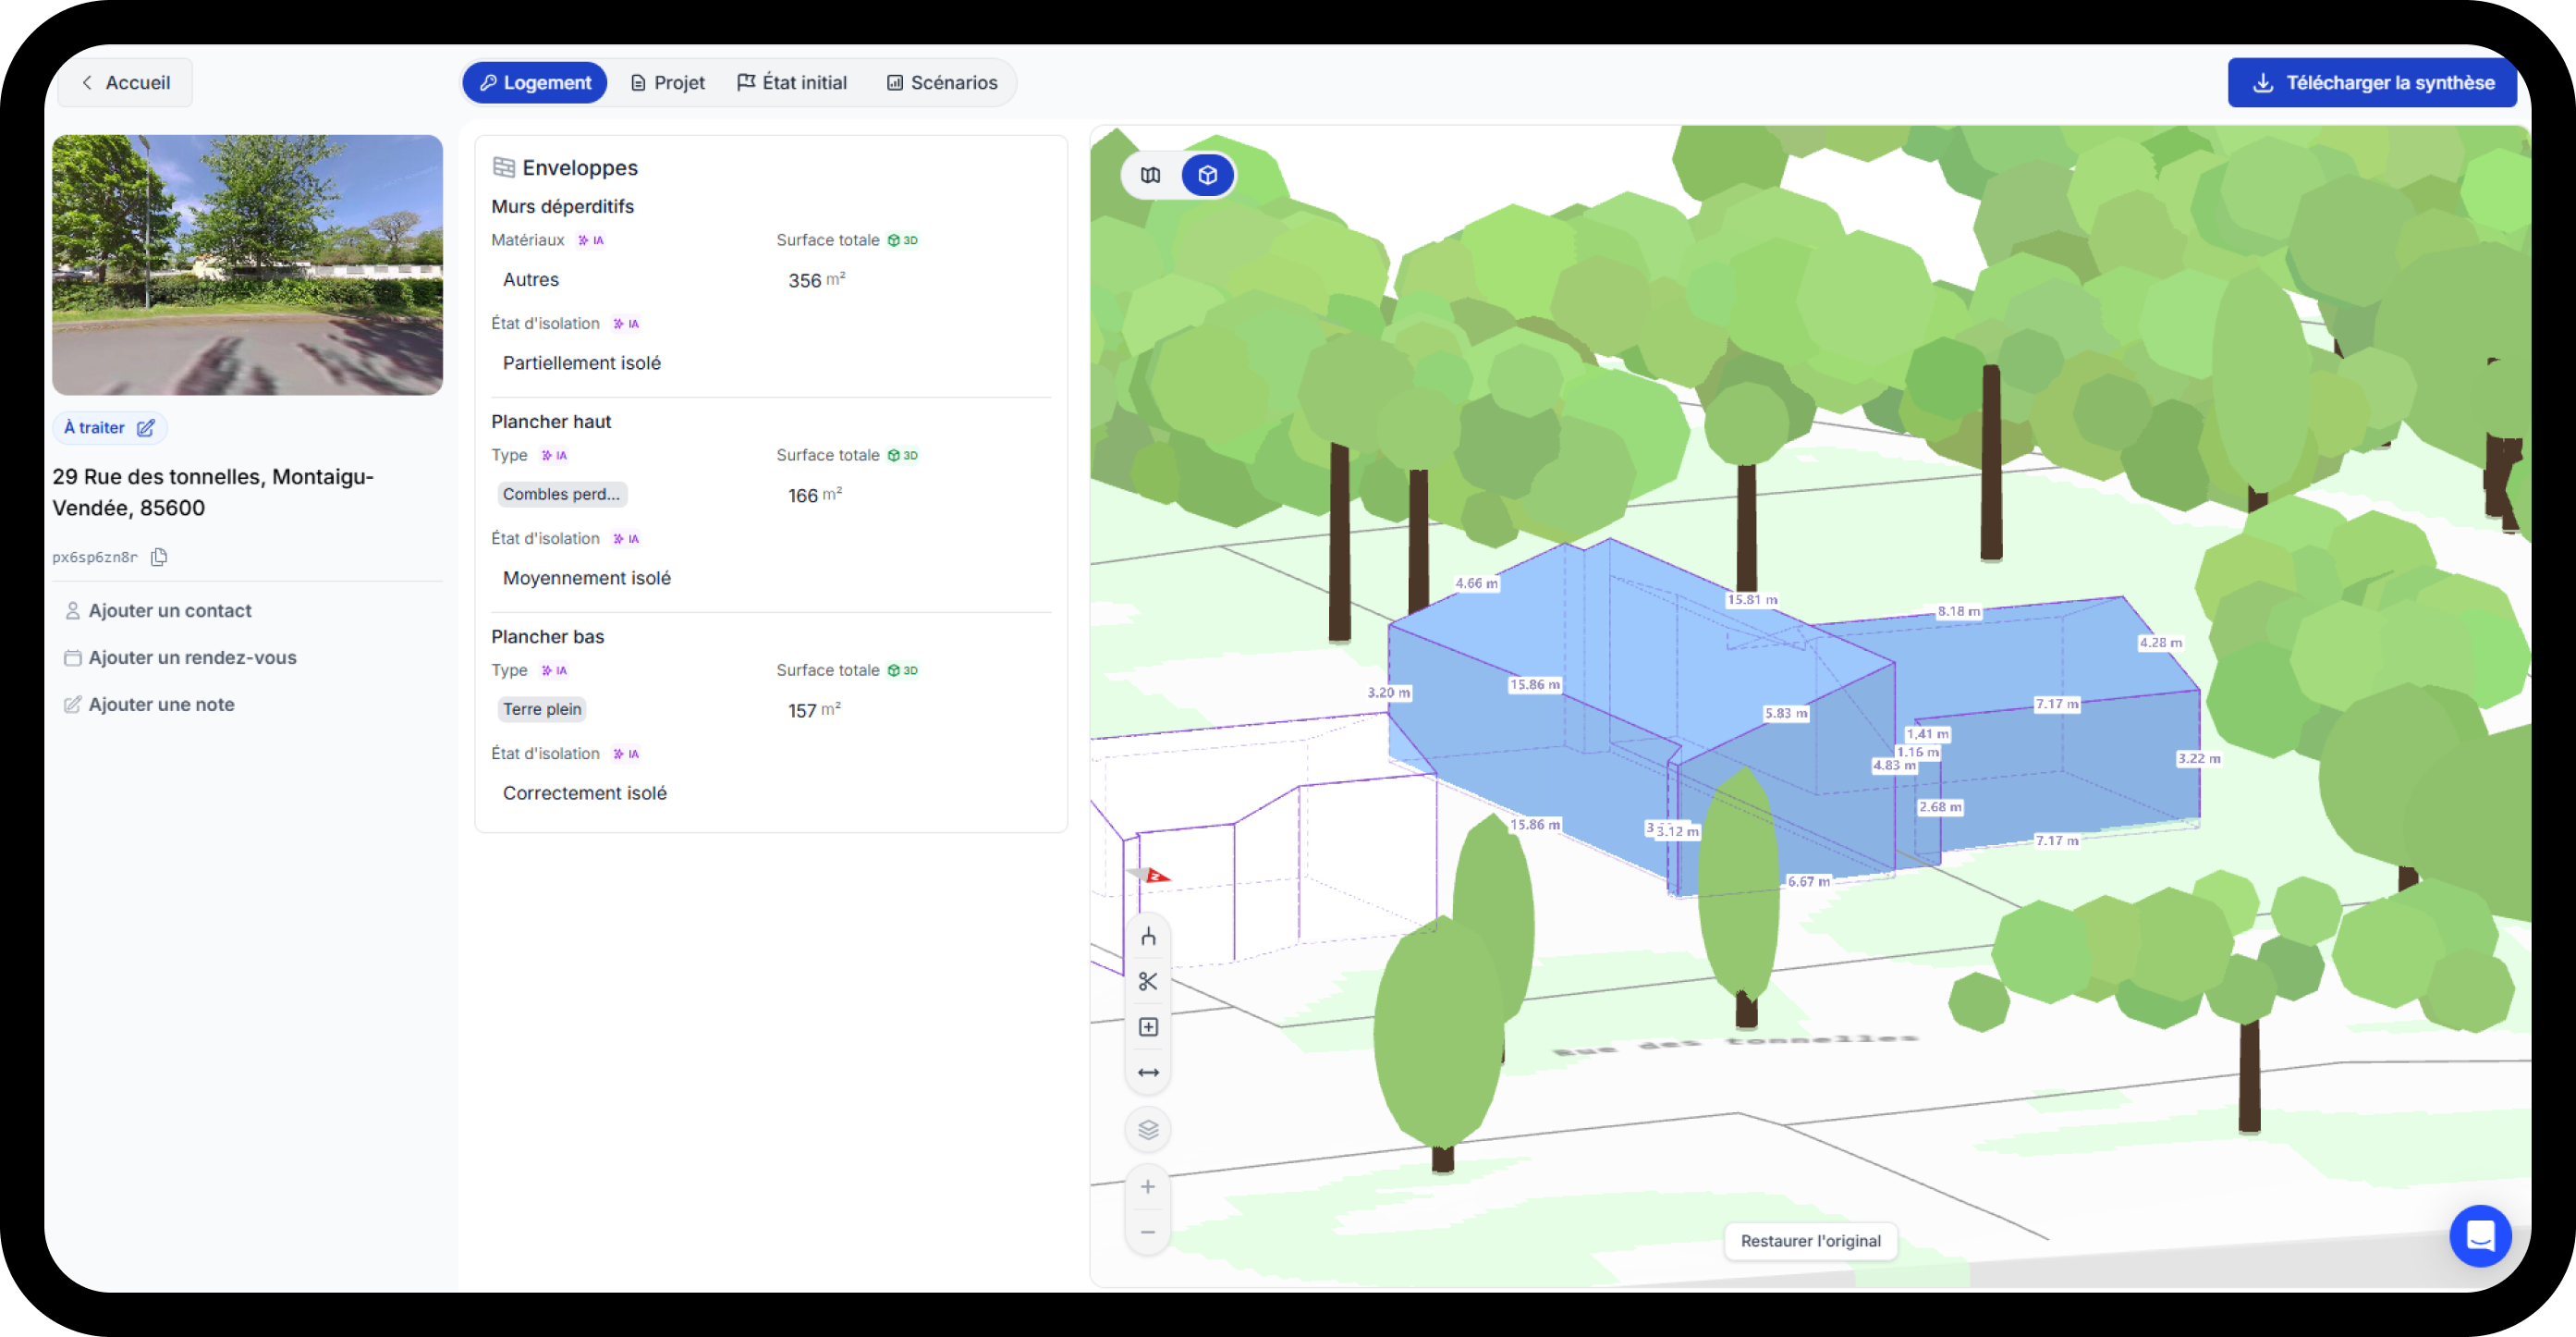
Task: Click the Enveloppes panel icon
Action: coord(504,168)
